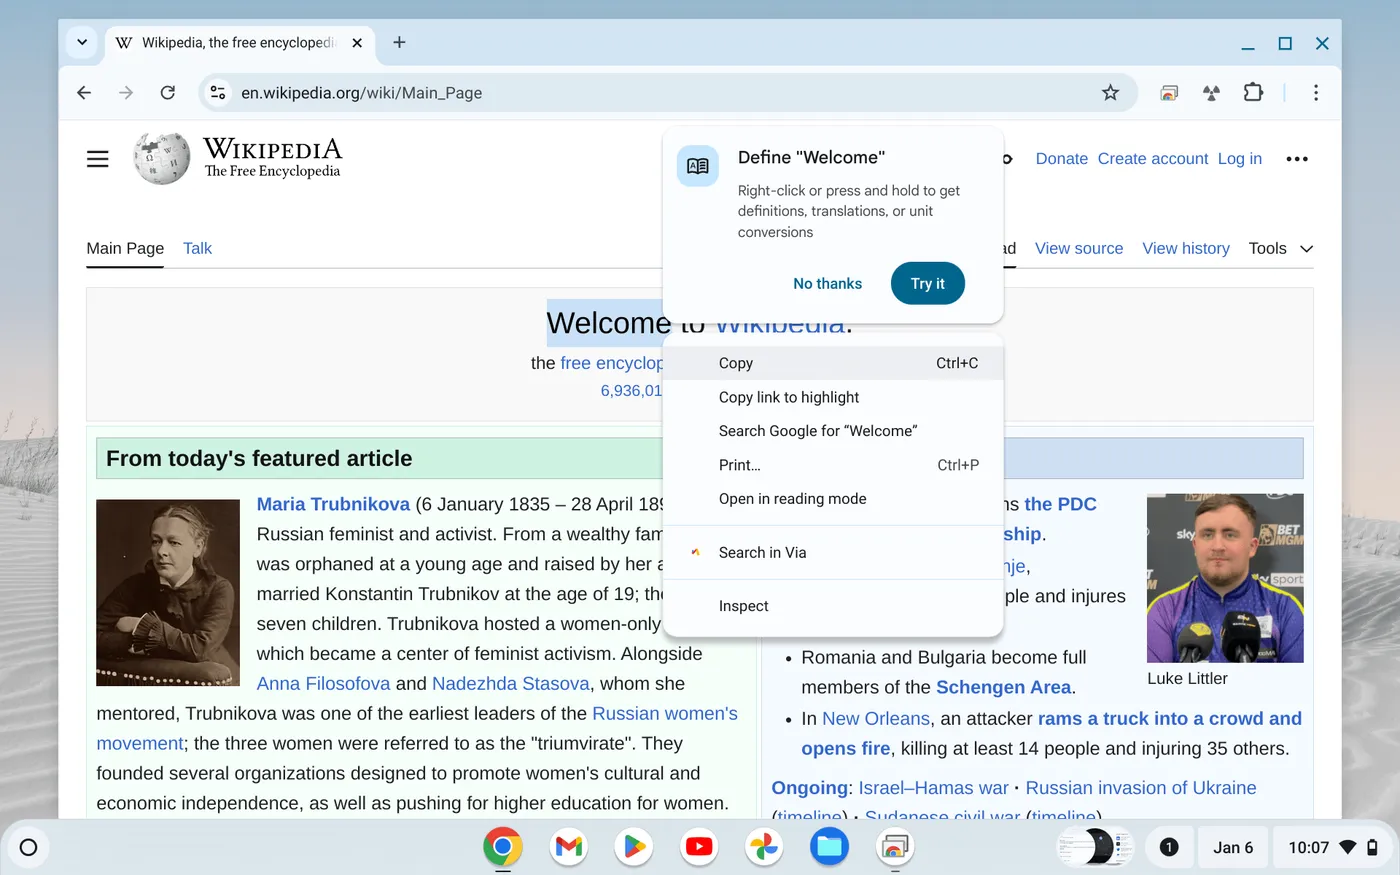Viewport: 1400px width, 875px height.
Task: Click the Wikipedia globe logo
Action: pos(162,158)
